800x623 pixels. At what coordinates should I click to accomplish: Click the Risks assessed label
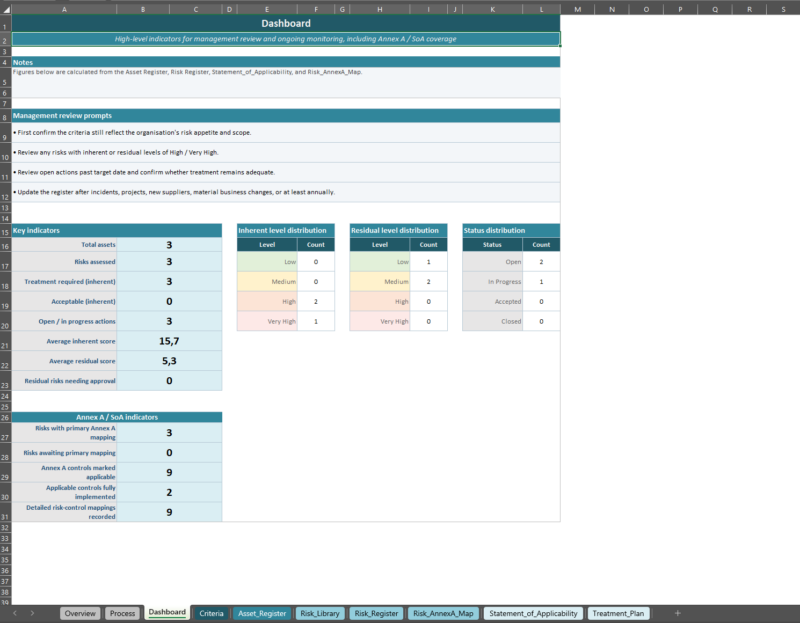(64, 262)
